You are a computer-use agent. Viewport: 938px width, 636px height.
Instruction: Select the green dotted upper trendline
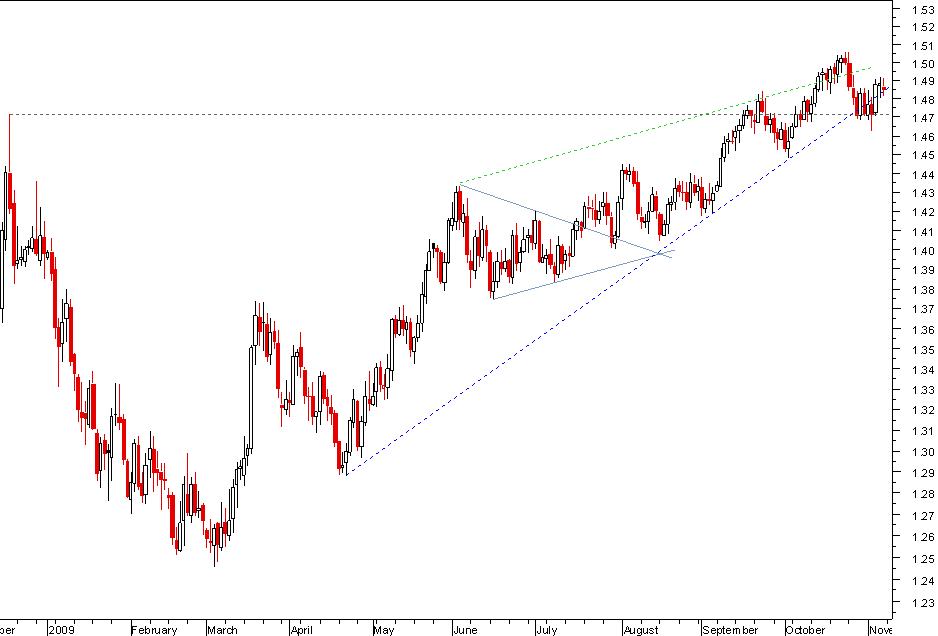click(664, 127)
